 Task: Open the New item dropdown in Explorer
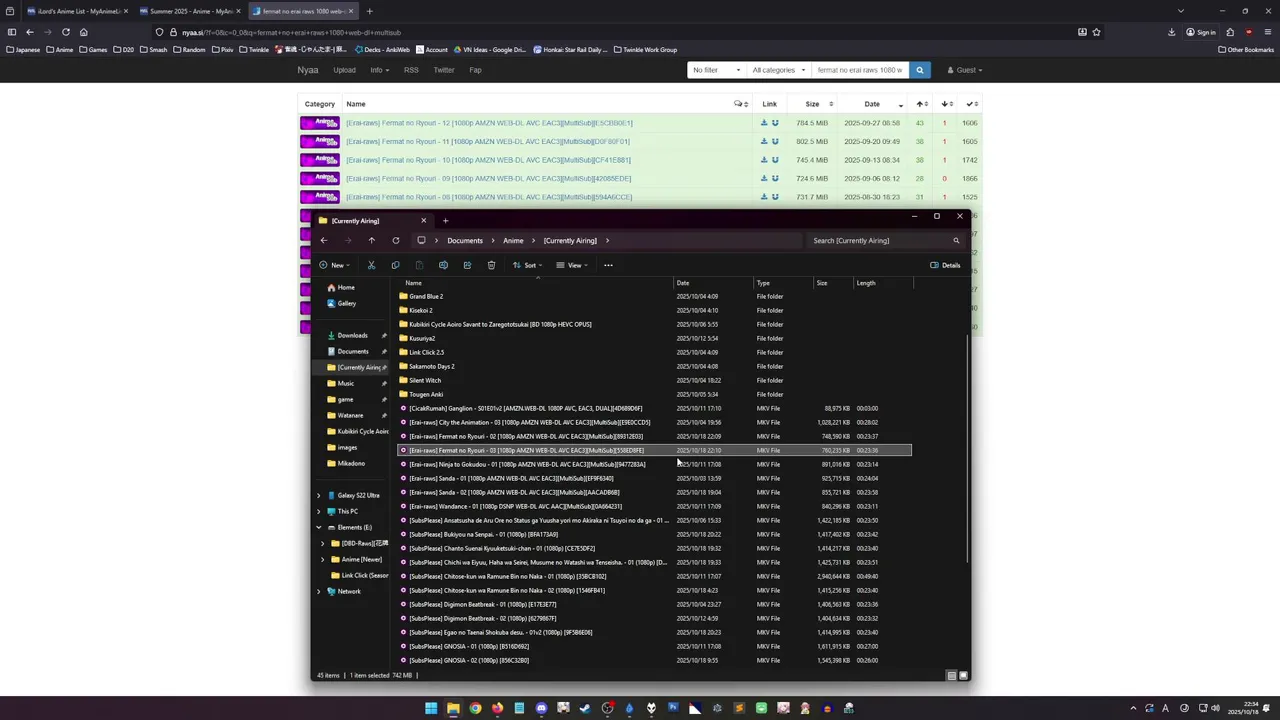coord(334,265)
